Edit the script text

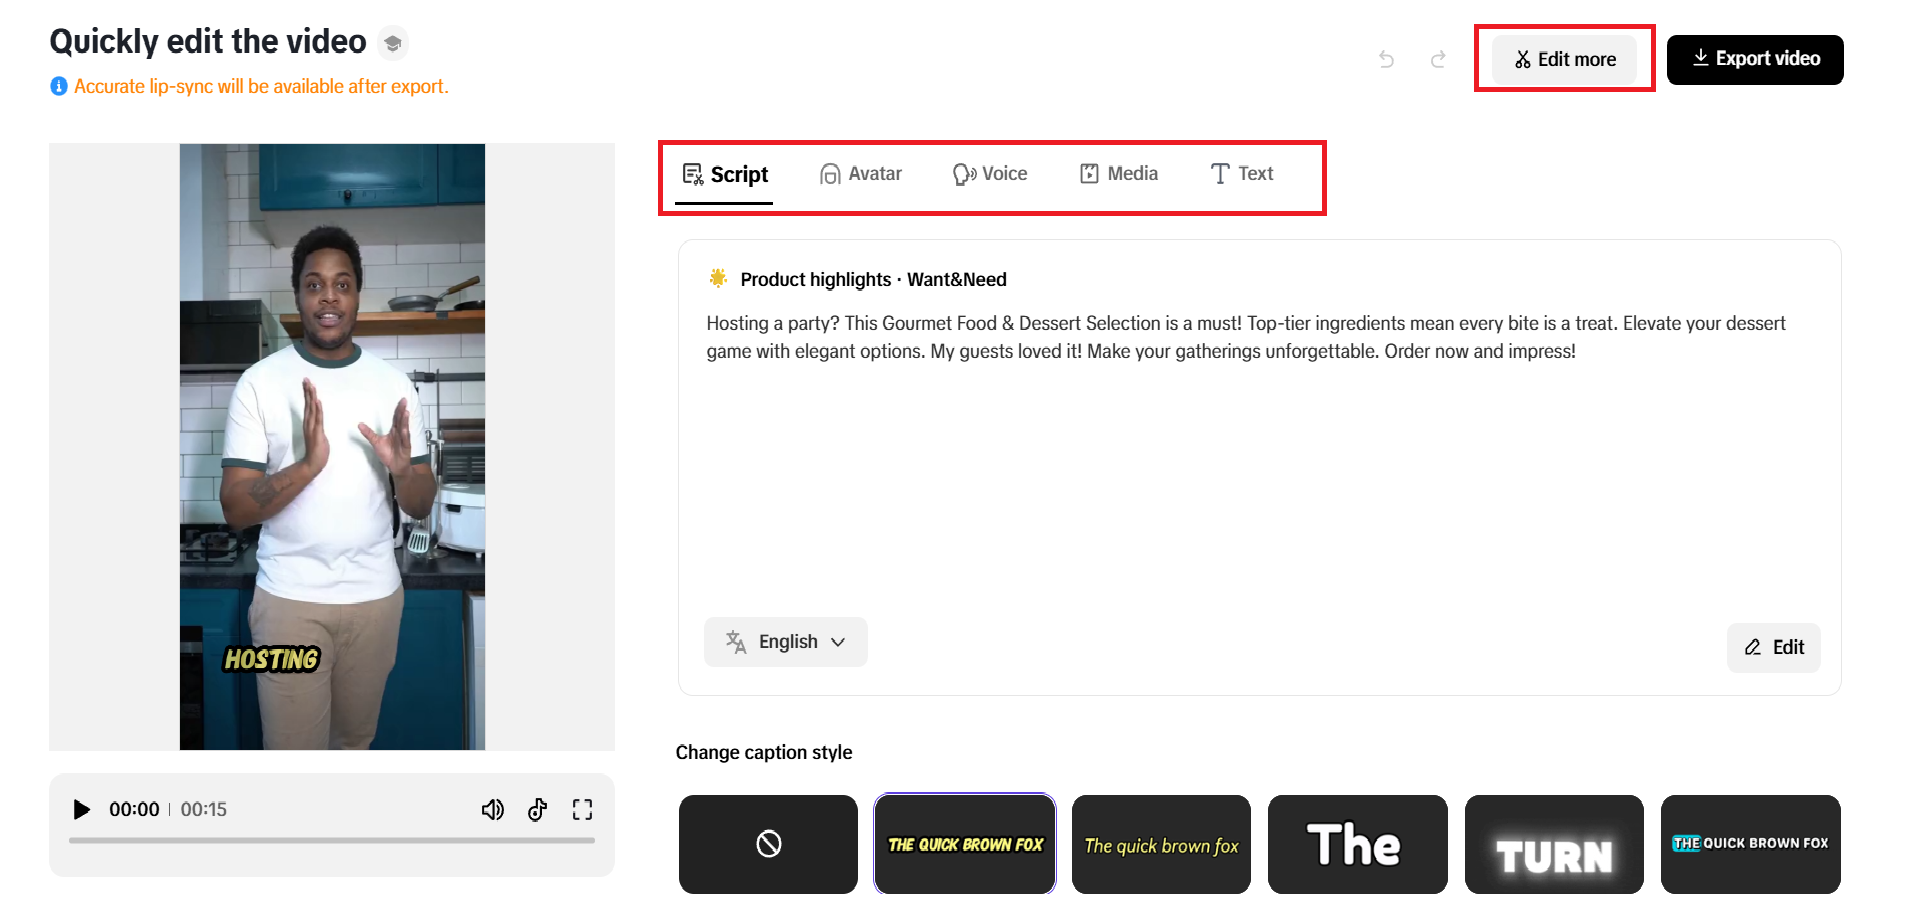tap(1773, 648)
